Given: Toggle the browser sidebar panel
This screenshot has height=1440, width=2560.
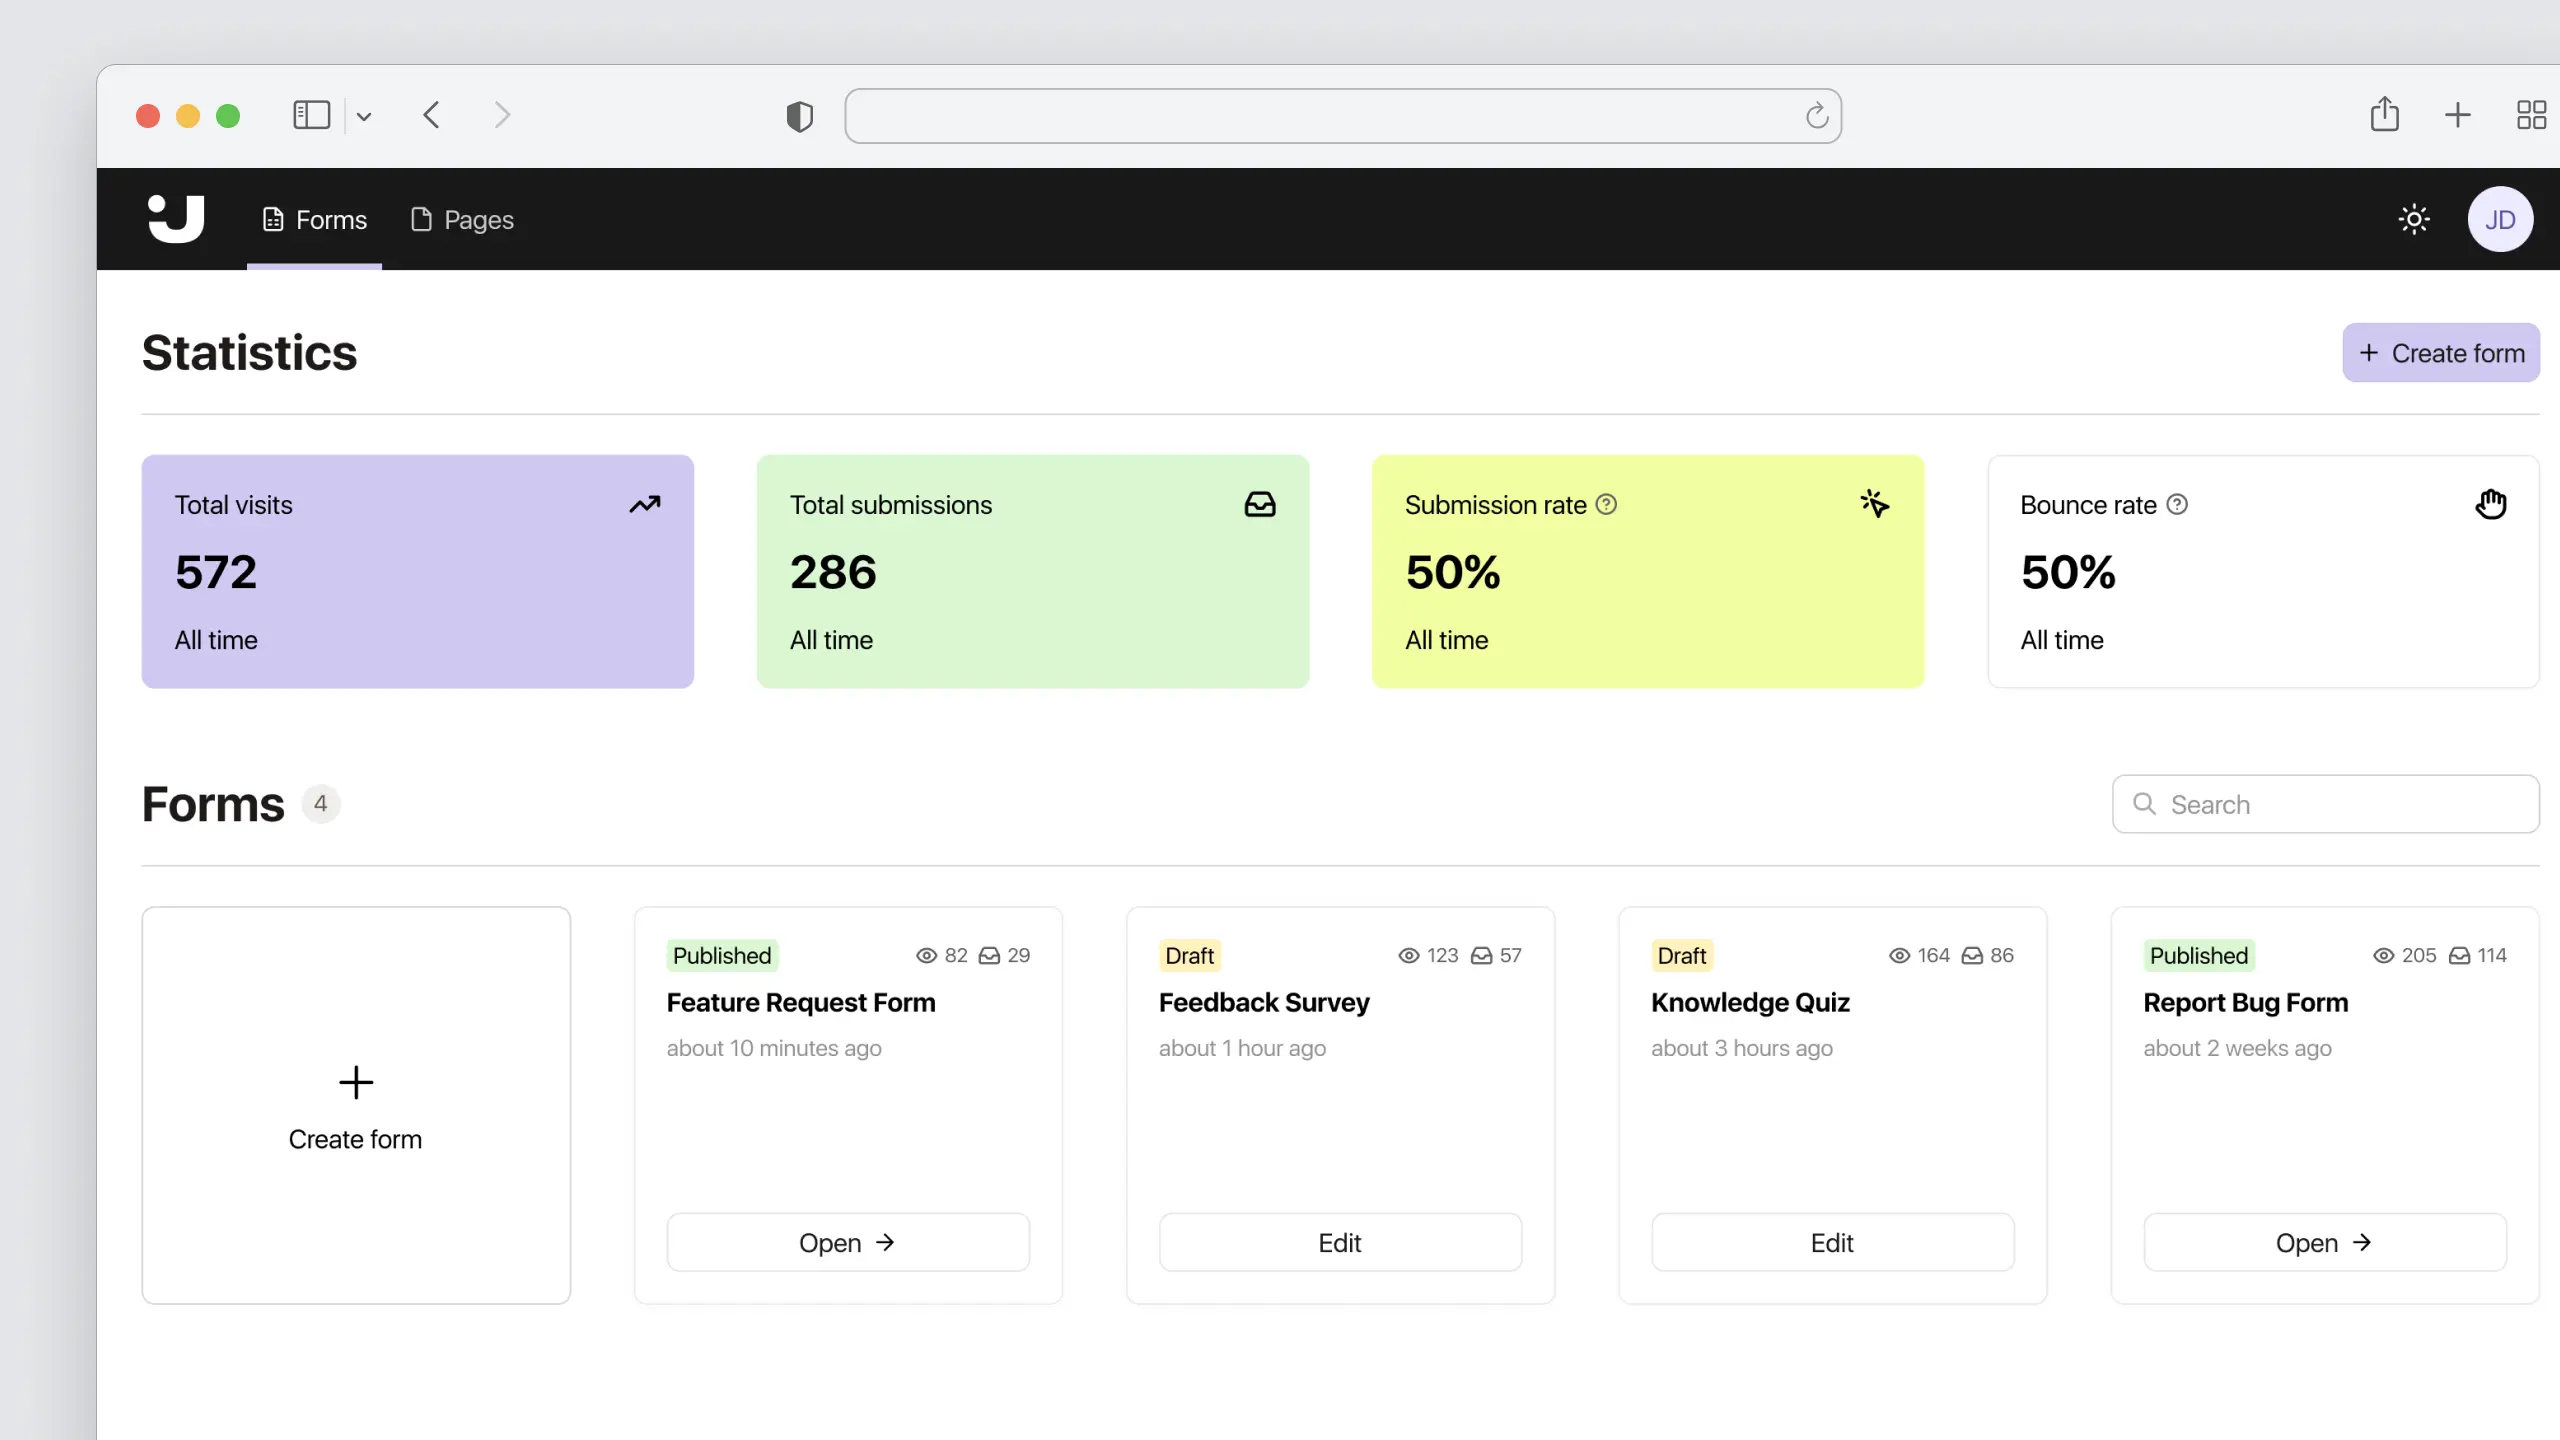Looking at the screenshot, I should click(311, 115).
